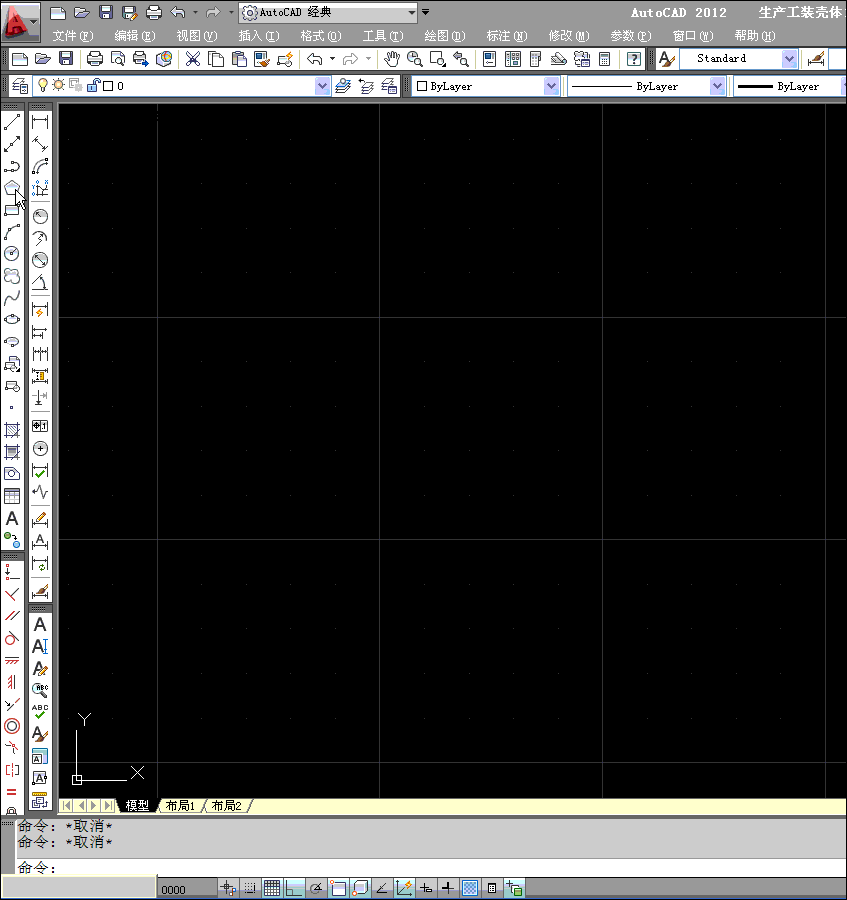Select the Line tool in draw toolbar
This screenshot has width=847, height=900.
[x=12, y=122]
